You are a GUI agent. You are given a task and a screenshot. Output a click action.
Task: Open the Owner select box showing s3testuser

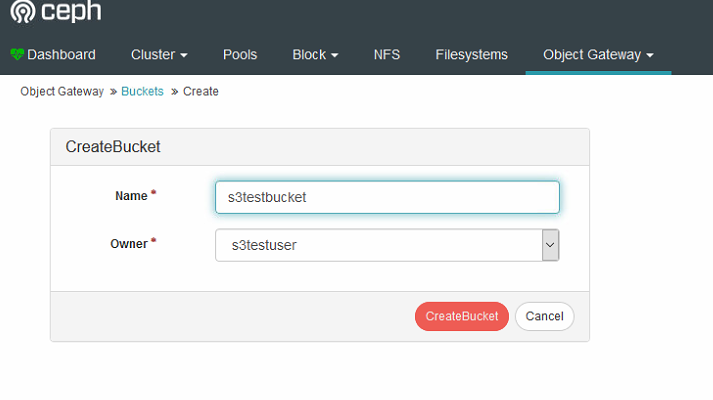click(x=387, y=245)
